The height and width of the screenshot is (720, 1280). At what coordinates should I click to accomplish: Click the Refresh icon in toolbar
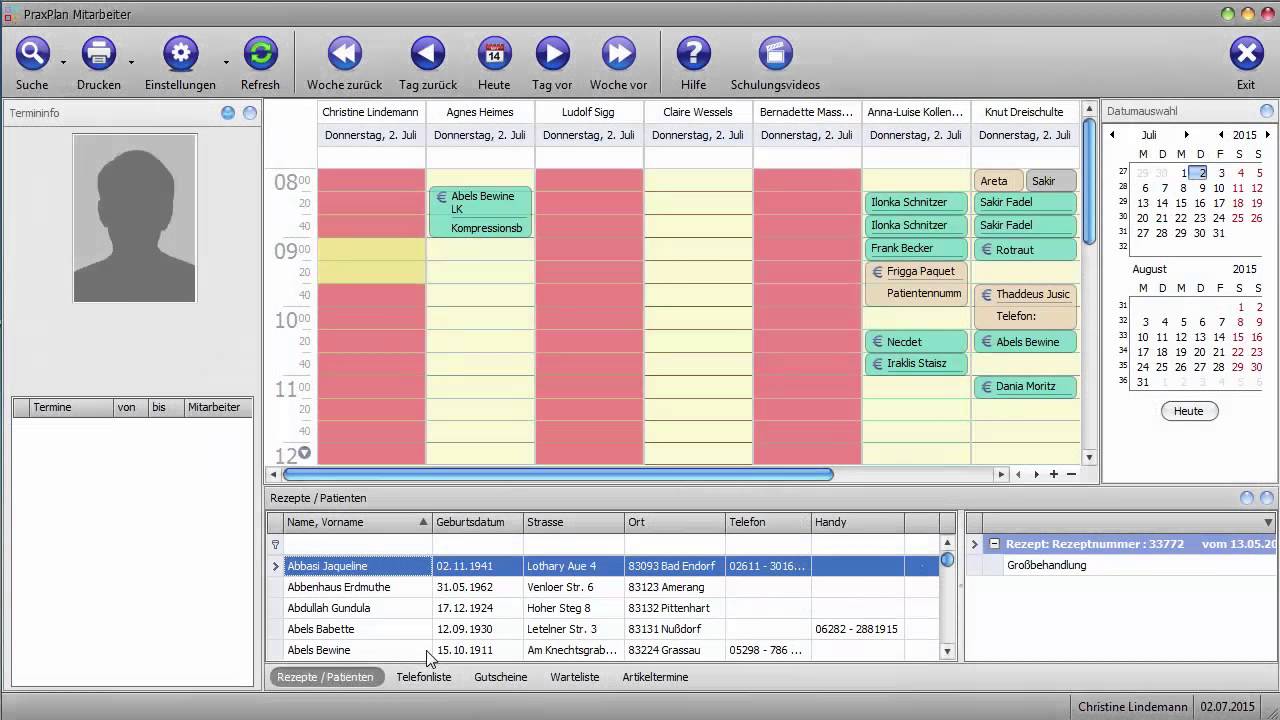pyautogui.click(x=260, y=54)
